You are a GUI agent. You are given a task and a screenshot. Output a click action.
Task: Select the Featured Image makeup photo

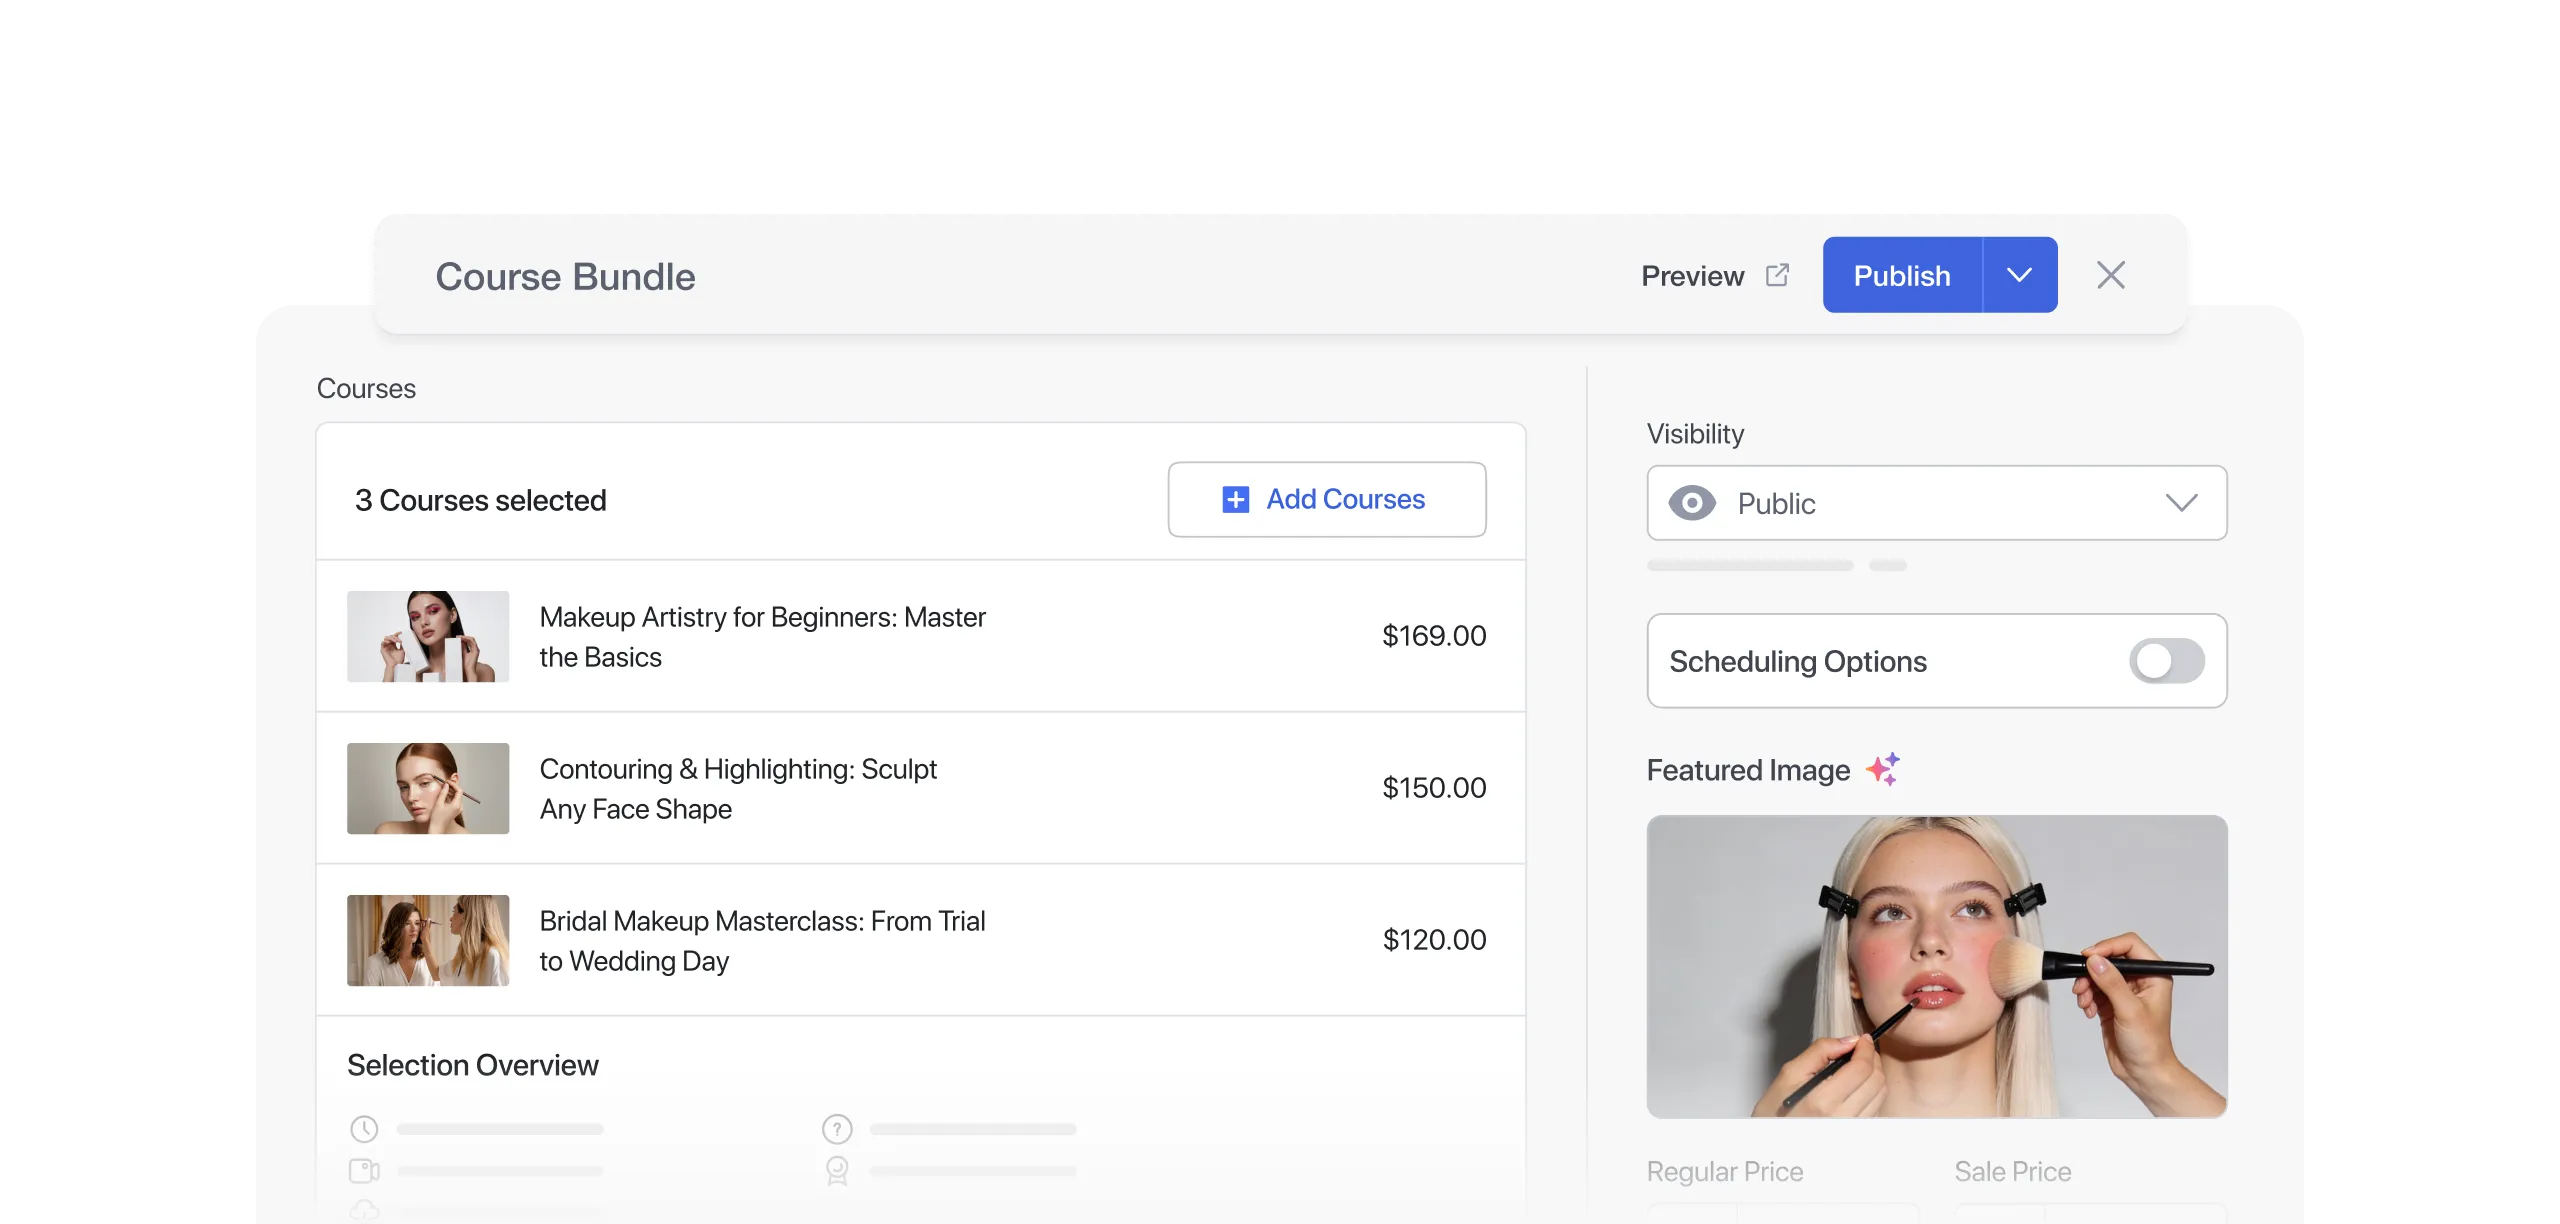click(x=1937, y=967)
